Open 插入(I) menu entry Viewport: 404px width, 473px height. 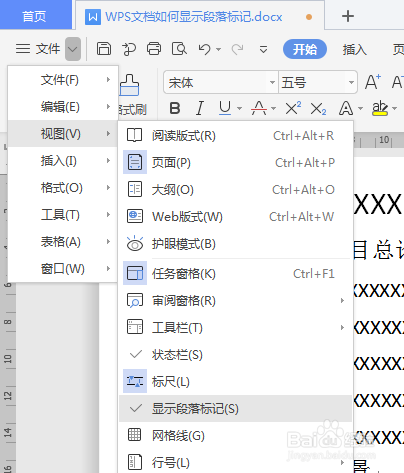pos(63,161)
